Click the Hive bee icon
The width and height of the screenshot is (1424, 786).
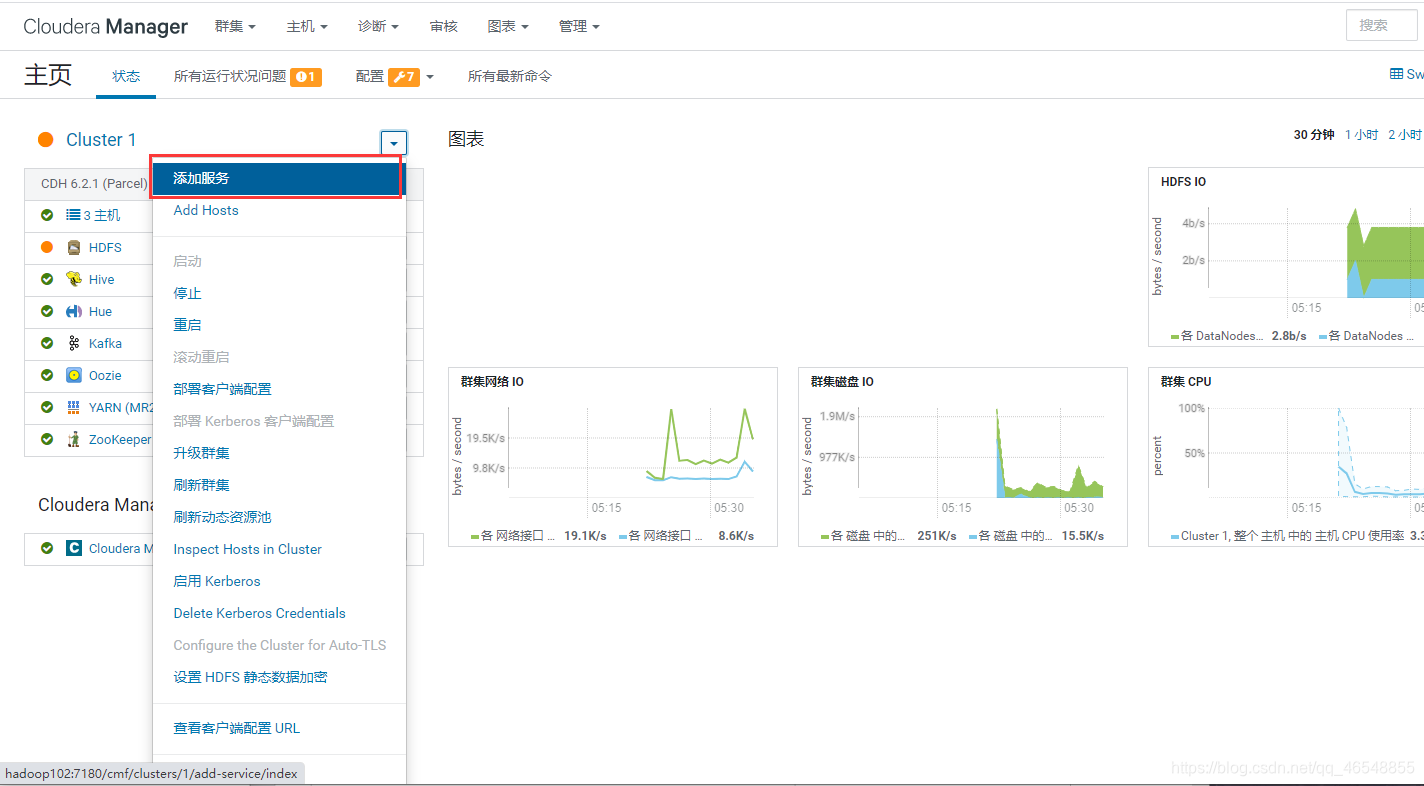coord(73,279)
